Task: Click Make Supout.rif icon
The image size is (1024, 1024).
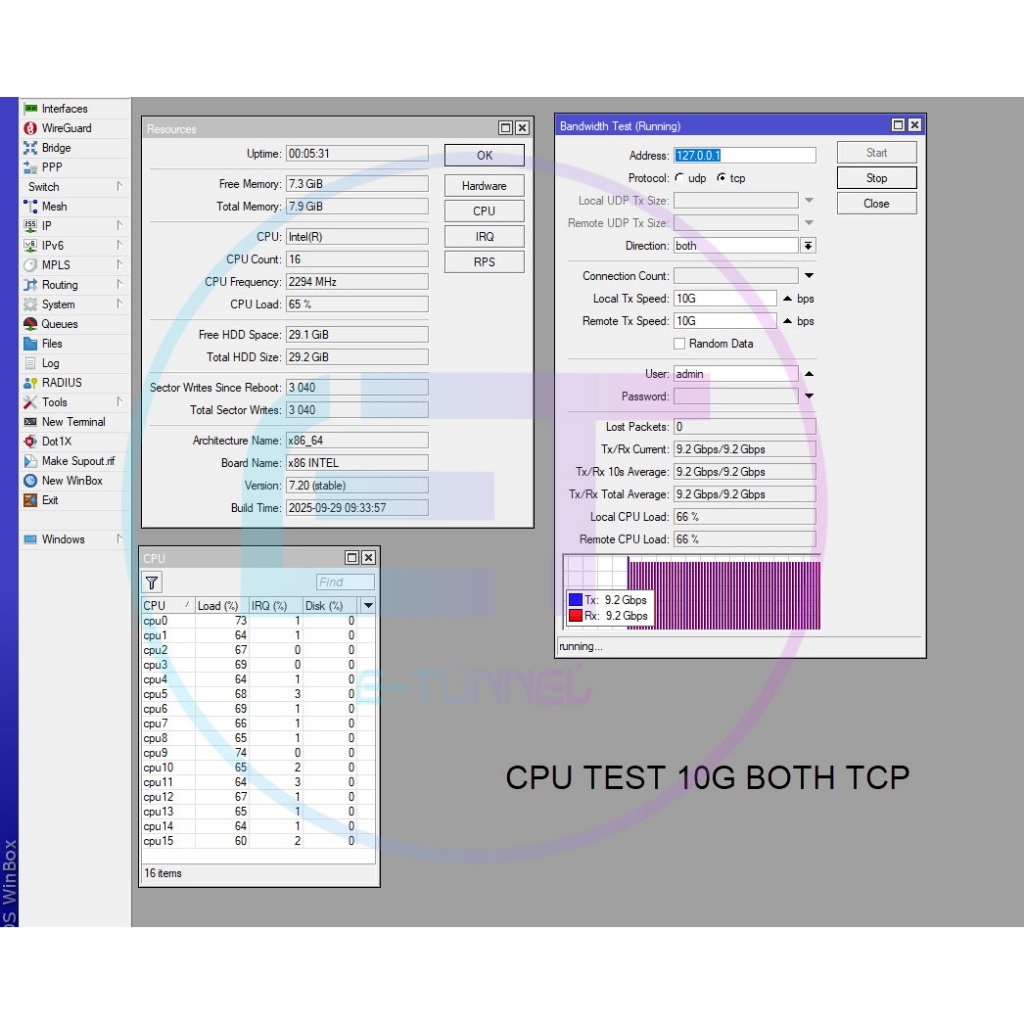Action: 30,461
